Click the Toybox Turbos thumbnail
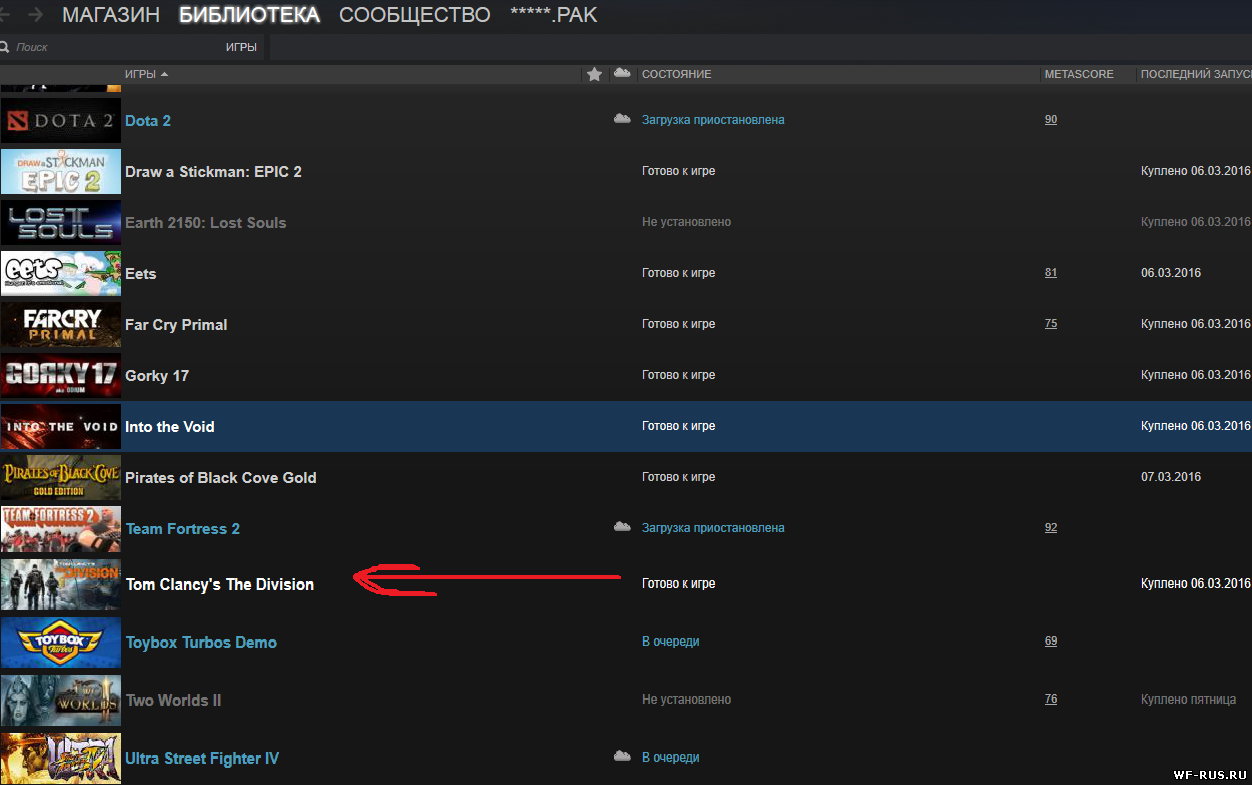The width and height of the screenshot is (1252, 785). [x=61, y=642]
